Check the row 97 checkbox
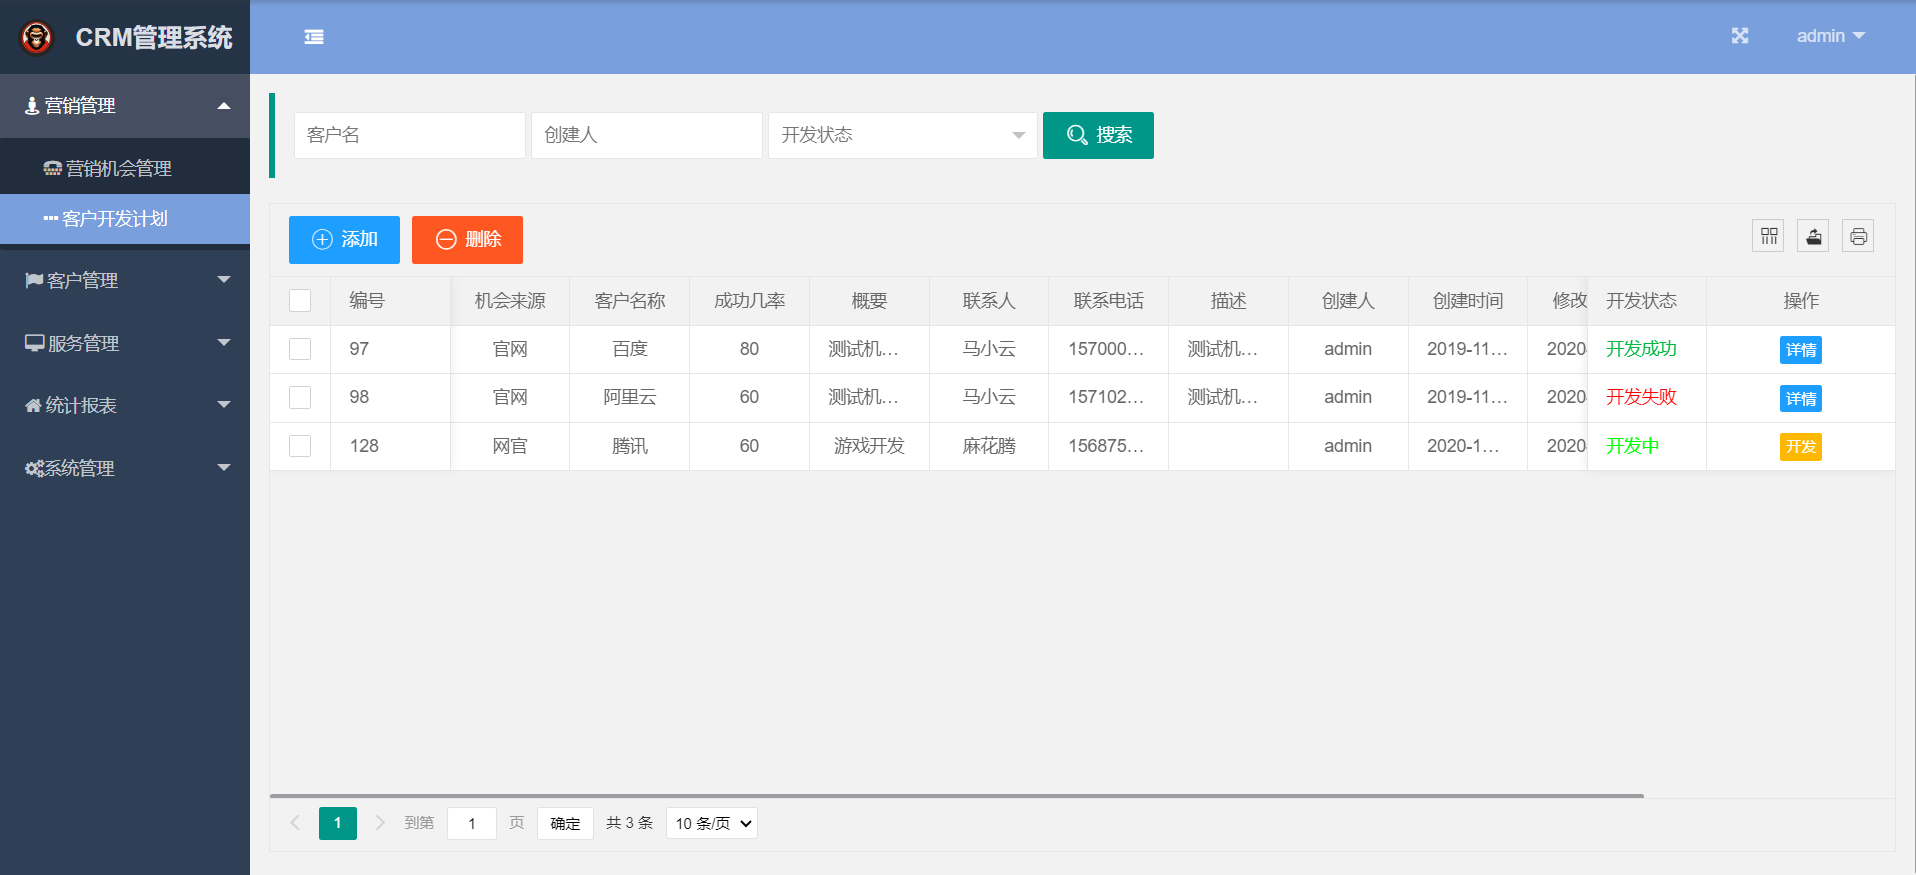The height and width of the screenshot is (875, 1916). (300, 349)
